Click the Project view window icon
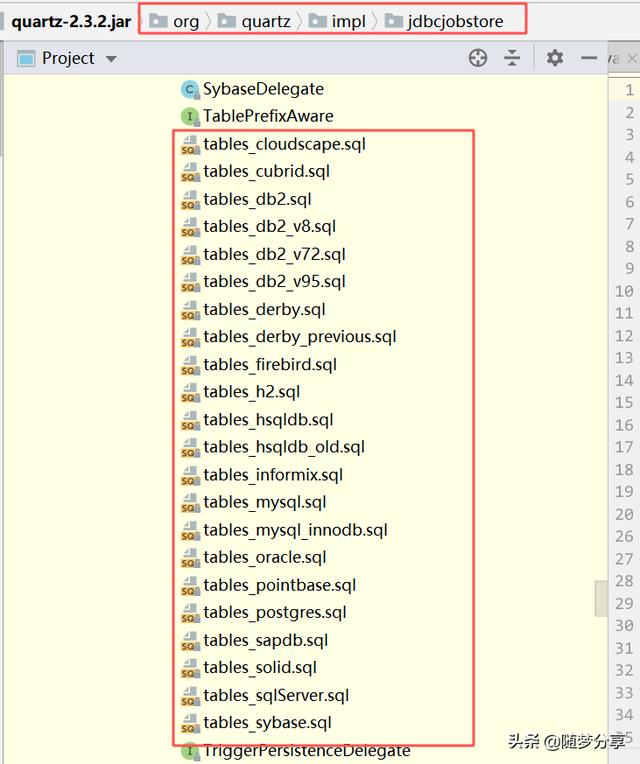The height and width of the screenshot is (764, 640). tap(26, 58)
